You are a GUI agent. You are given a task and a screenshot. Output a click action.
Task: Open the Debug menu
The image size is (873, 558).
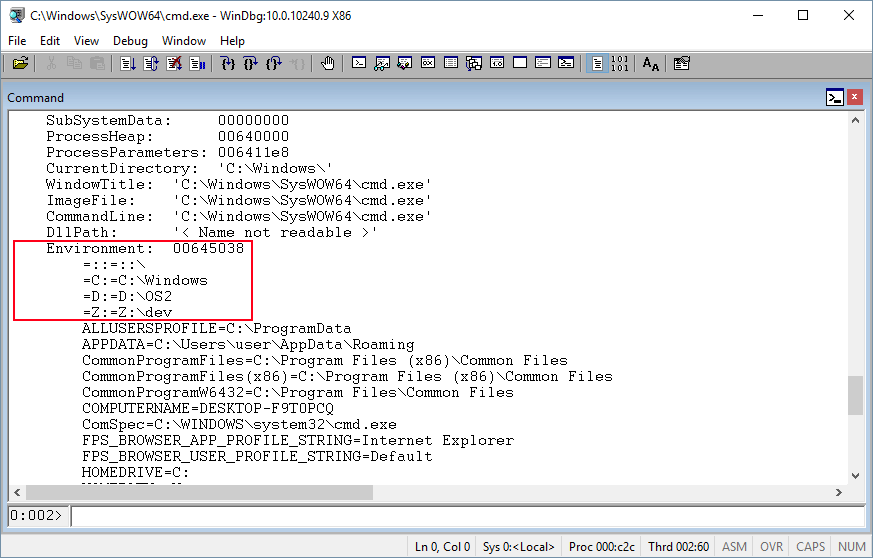[130, 41]
